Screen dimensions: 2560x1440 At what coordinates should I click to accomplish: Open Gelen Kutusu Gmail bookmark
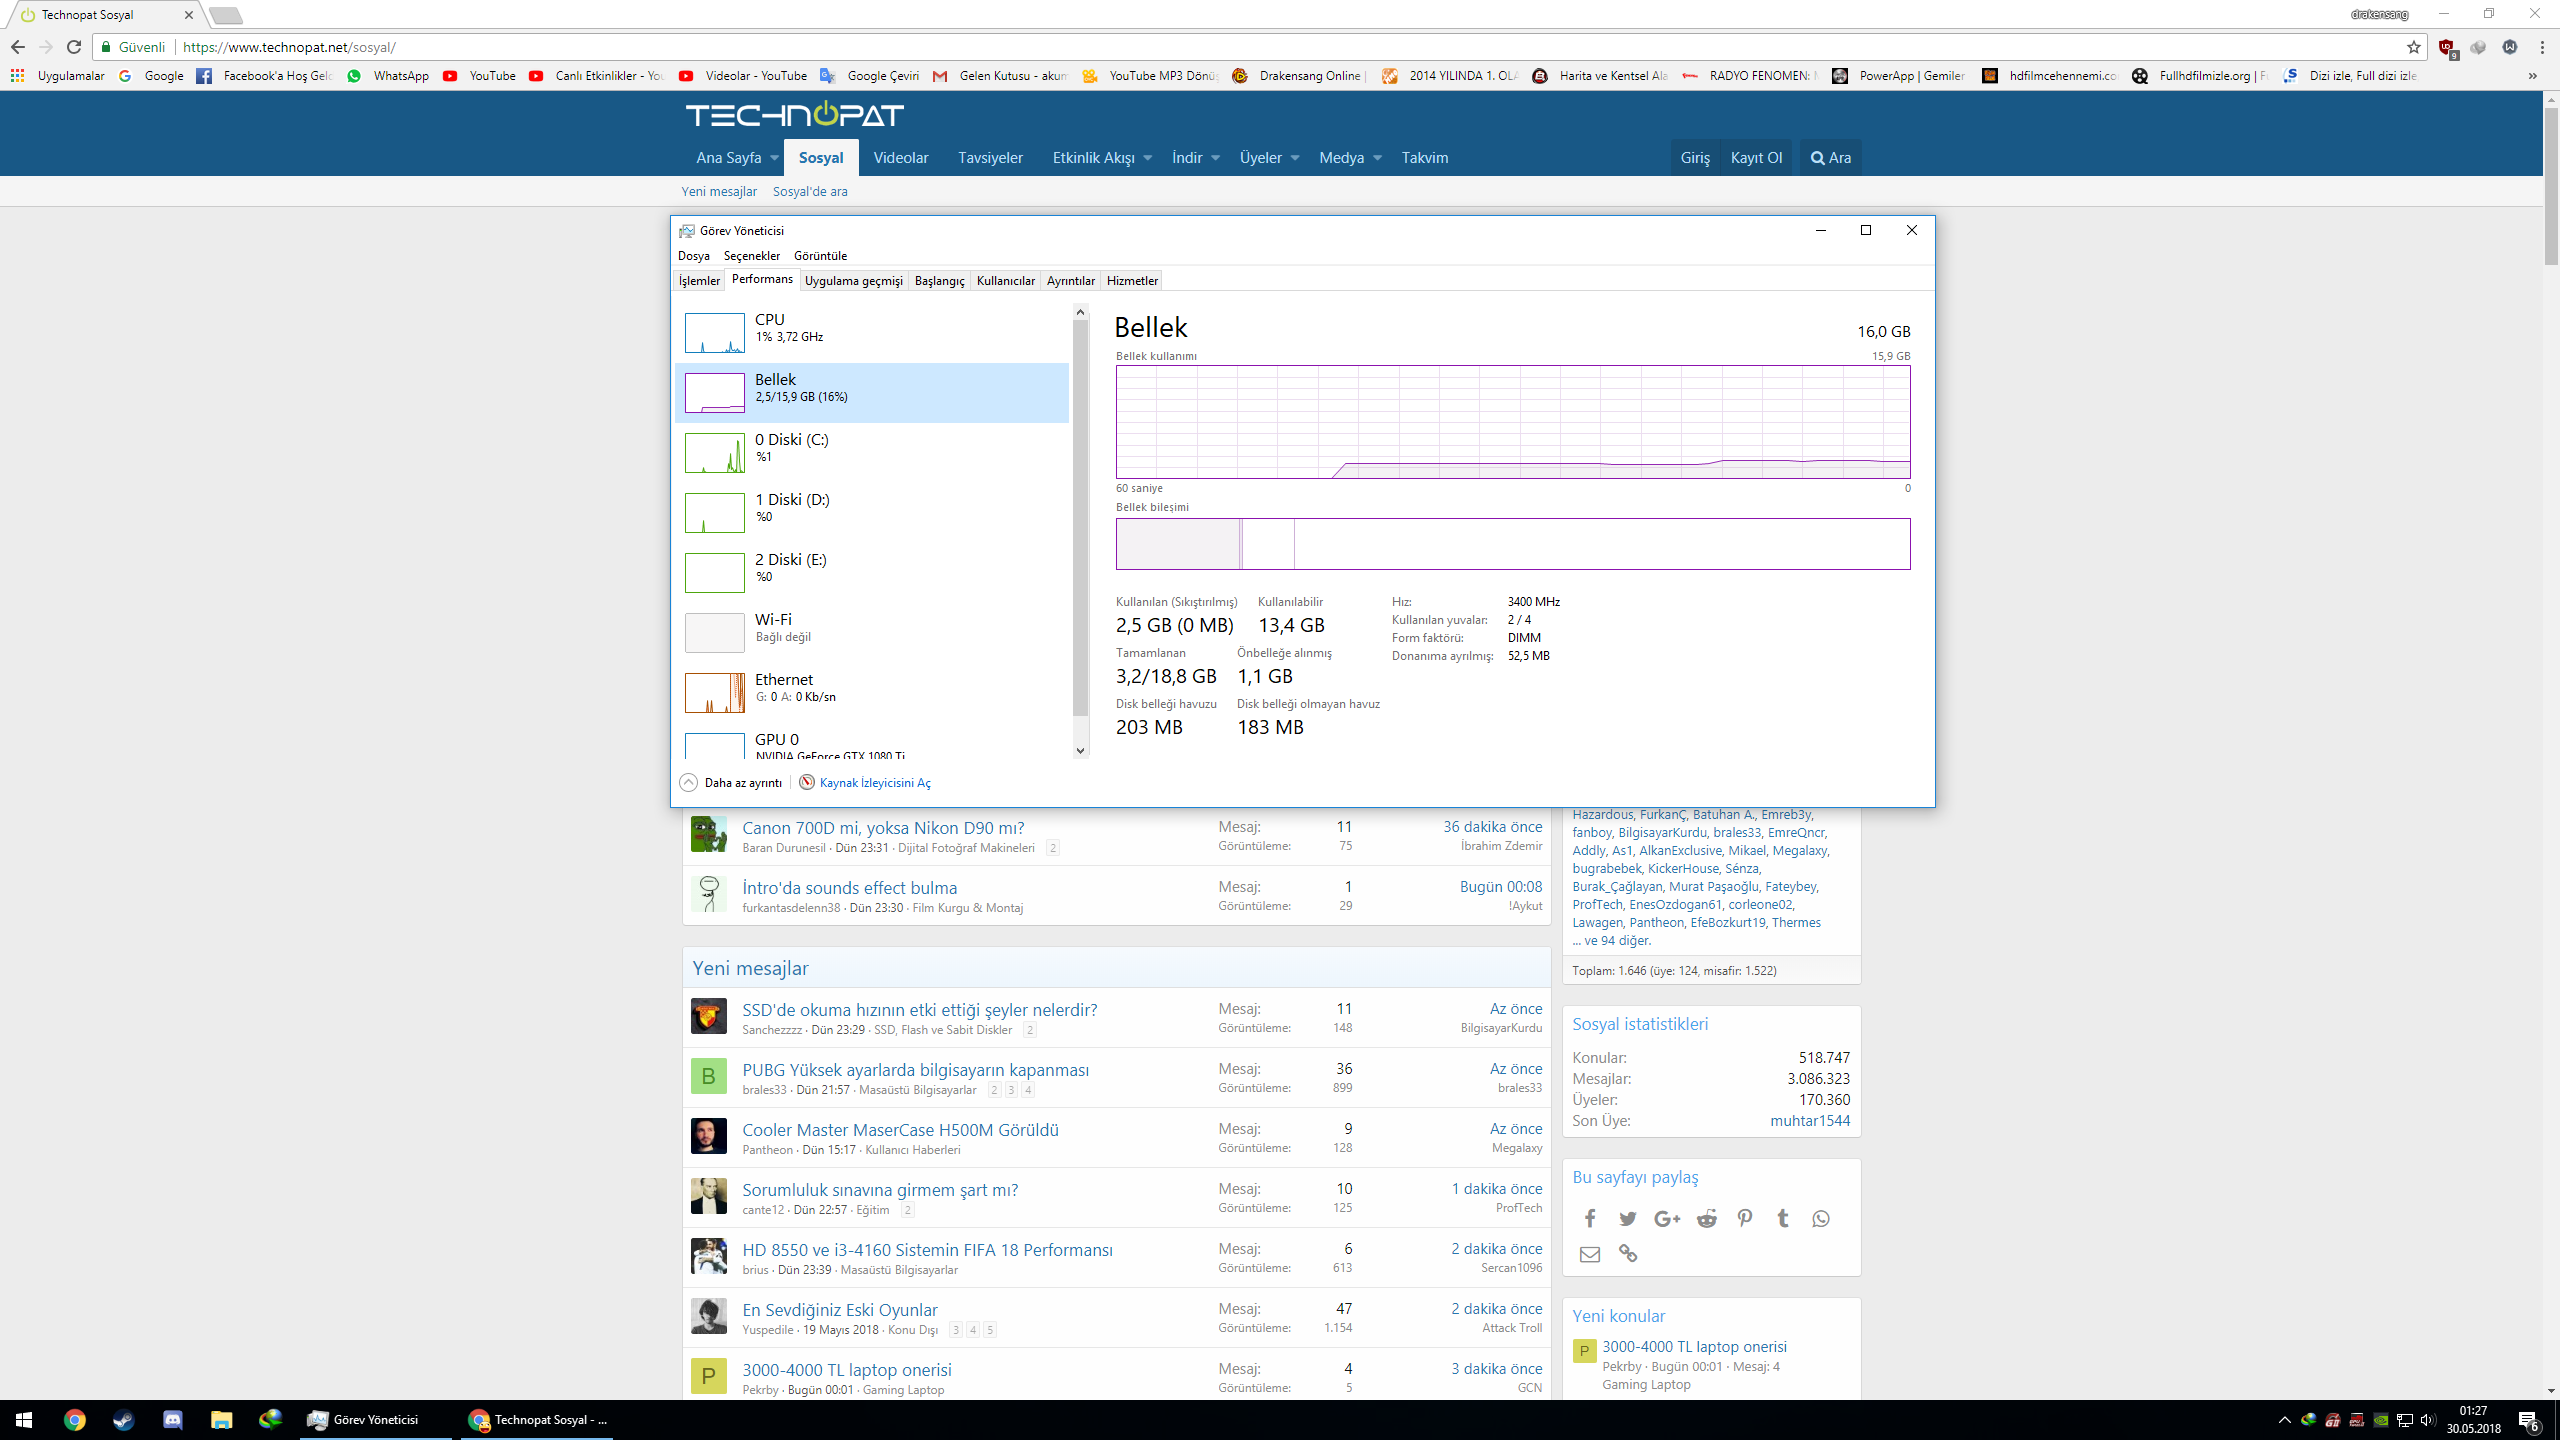pos(1000,75)
